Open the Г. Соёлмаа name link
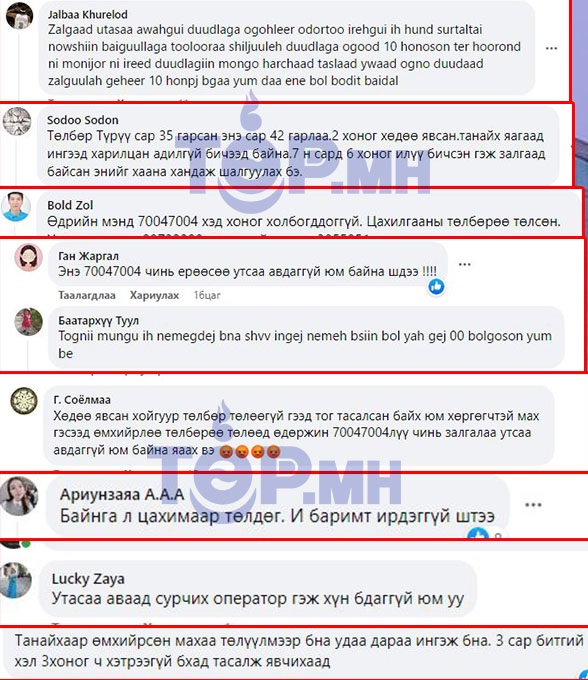The width and height of the screenshot is (588, 680). (82, 399)
